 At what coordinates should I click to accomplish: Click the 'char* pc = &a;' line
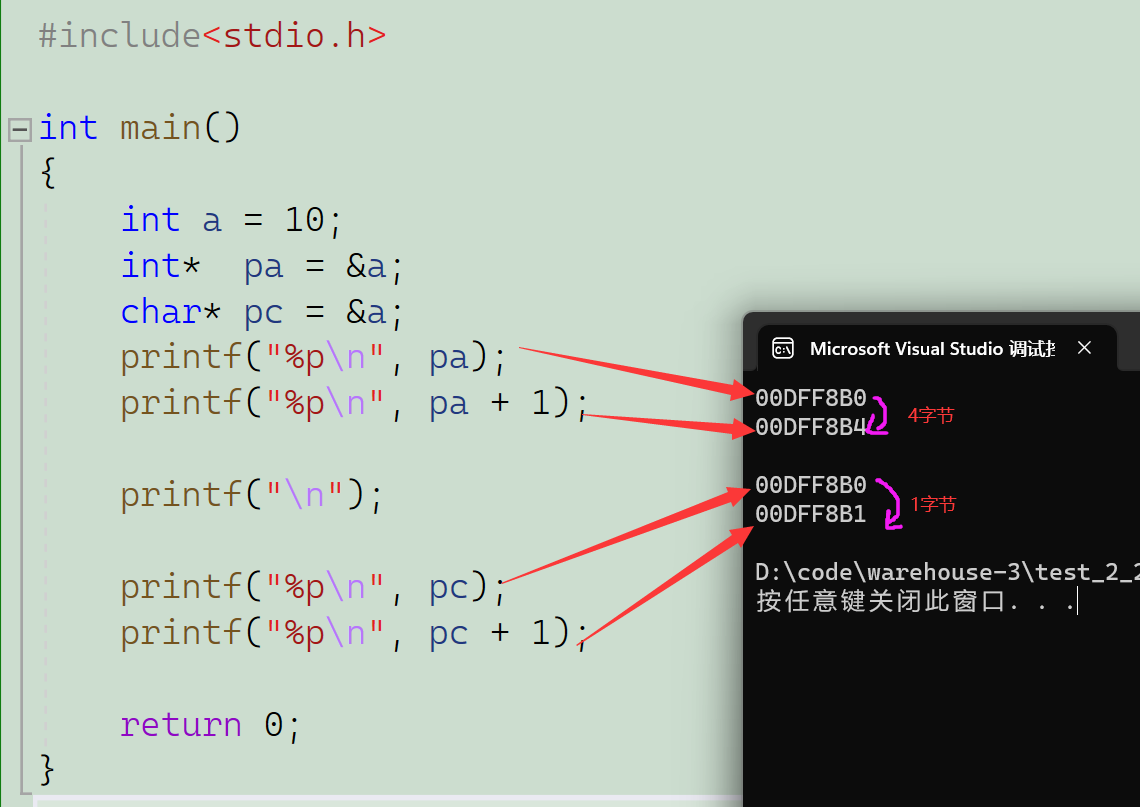(261, 313)
